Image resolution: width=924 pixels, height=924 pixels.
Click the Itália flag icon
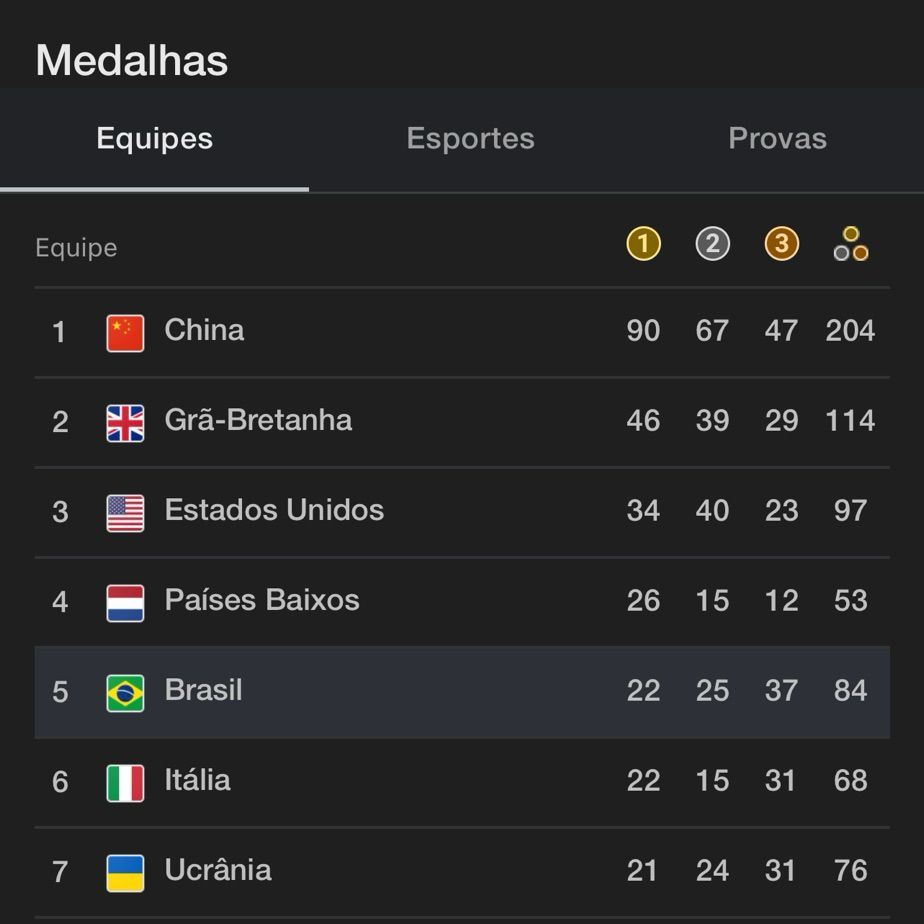(125, 783)
